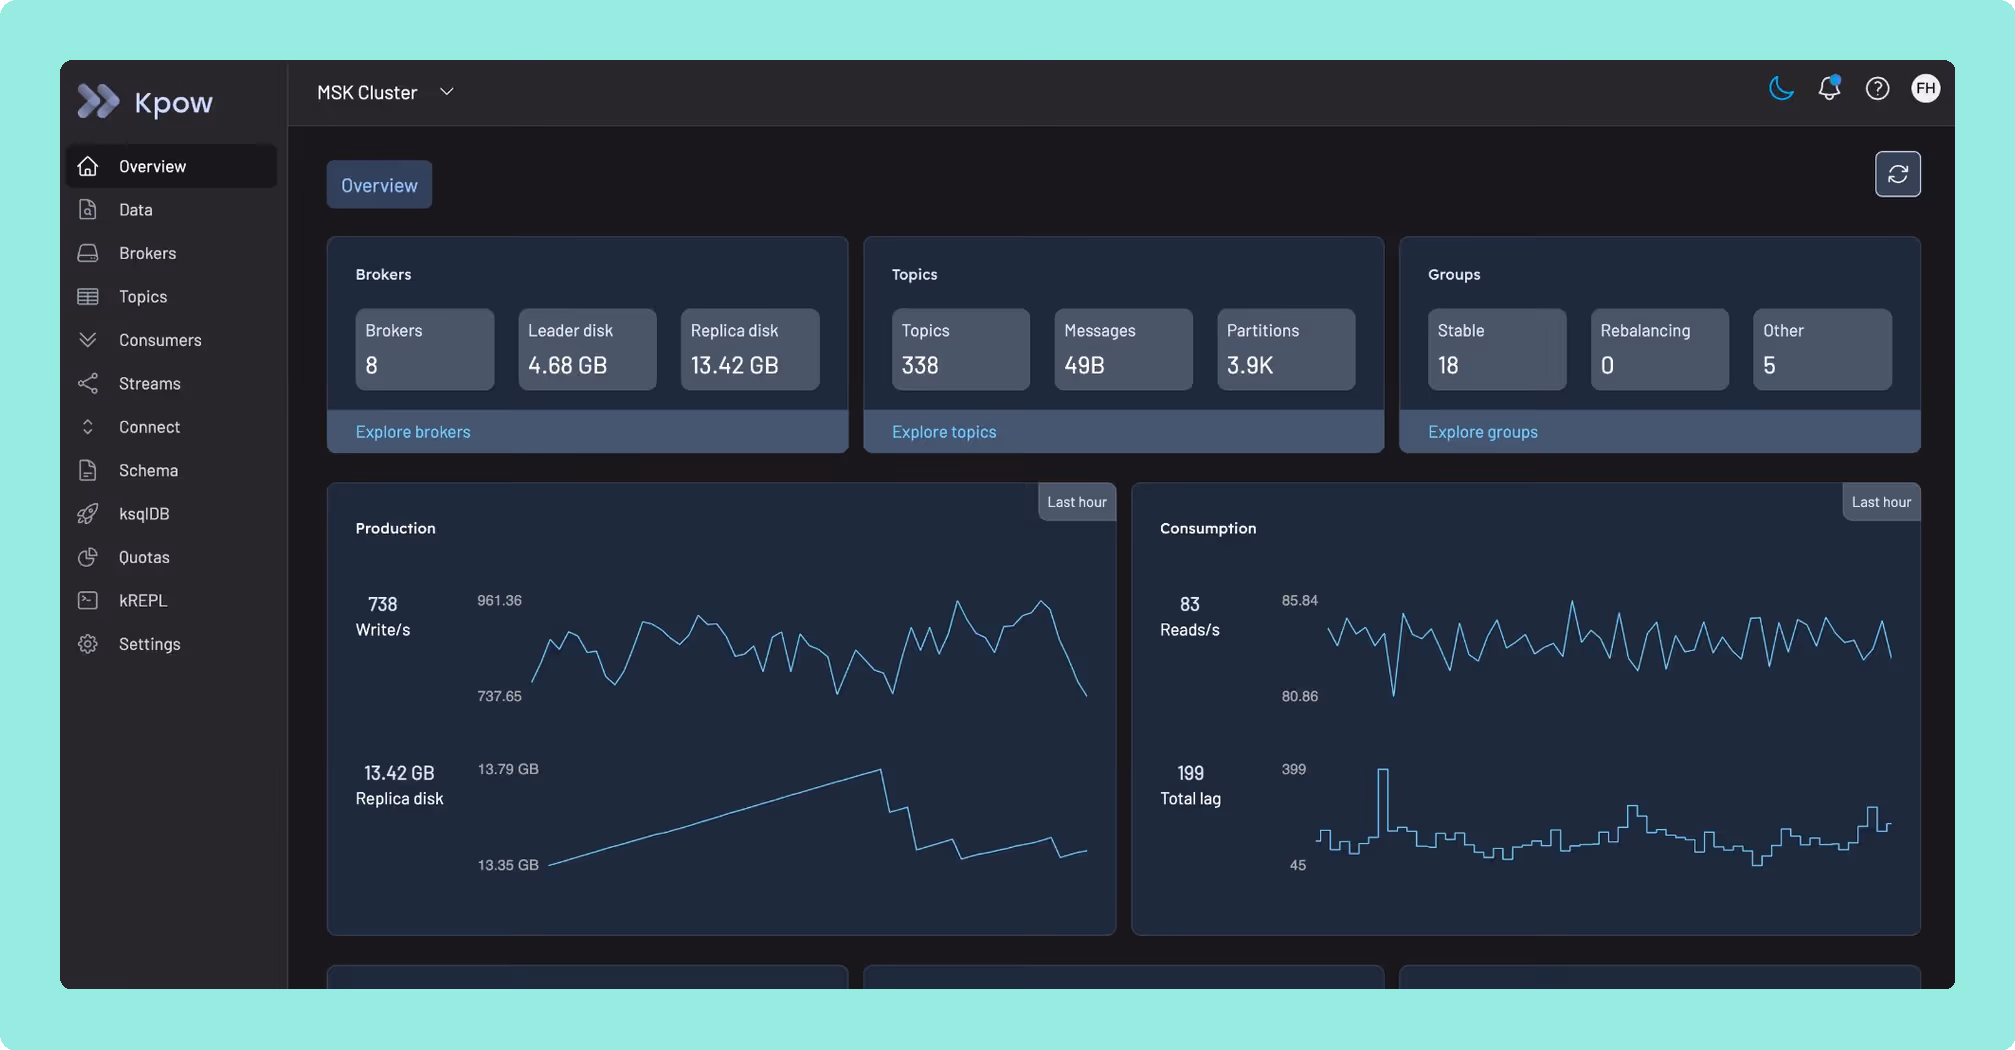
Task: Switch to the Overview tab
Action: [x=378, y=184]
